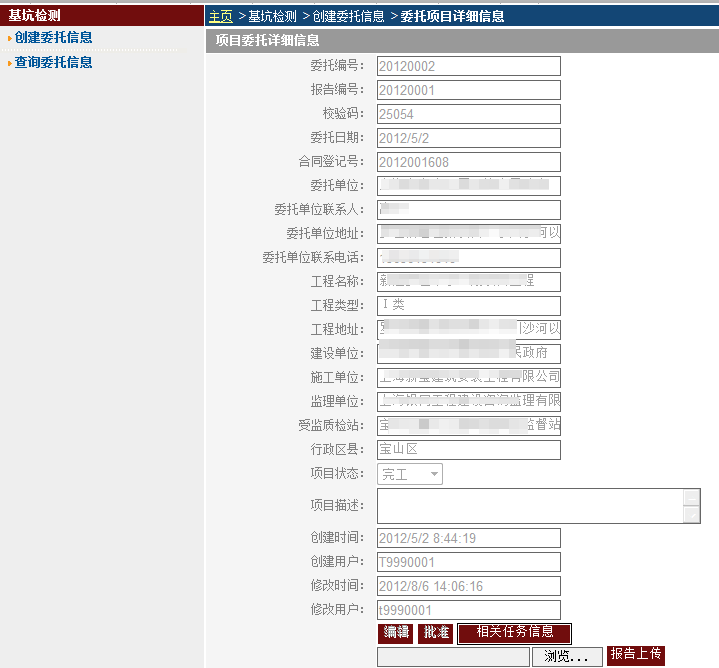Viewport: 719px width, 668px height.
Task: Select the 报告编号 input field
Action: point(468,90)
